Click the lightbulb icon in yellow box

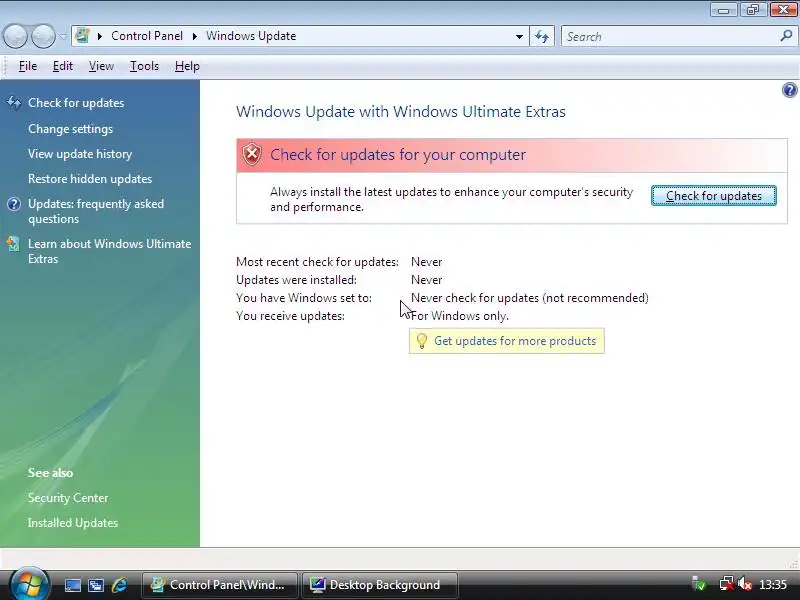[x=422, y=341]
